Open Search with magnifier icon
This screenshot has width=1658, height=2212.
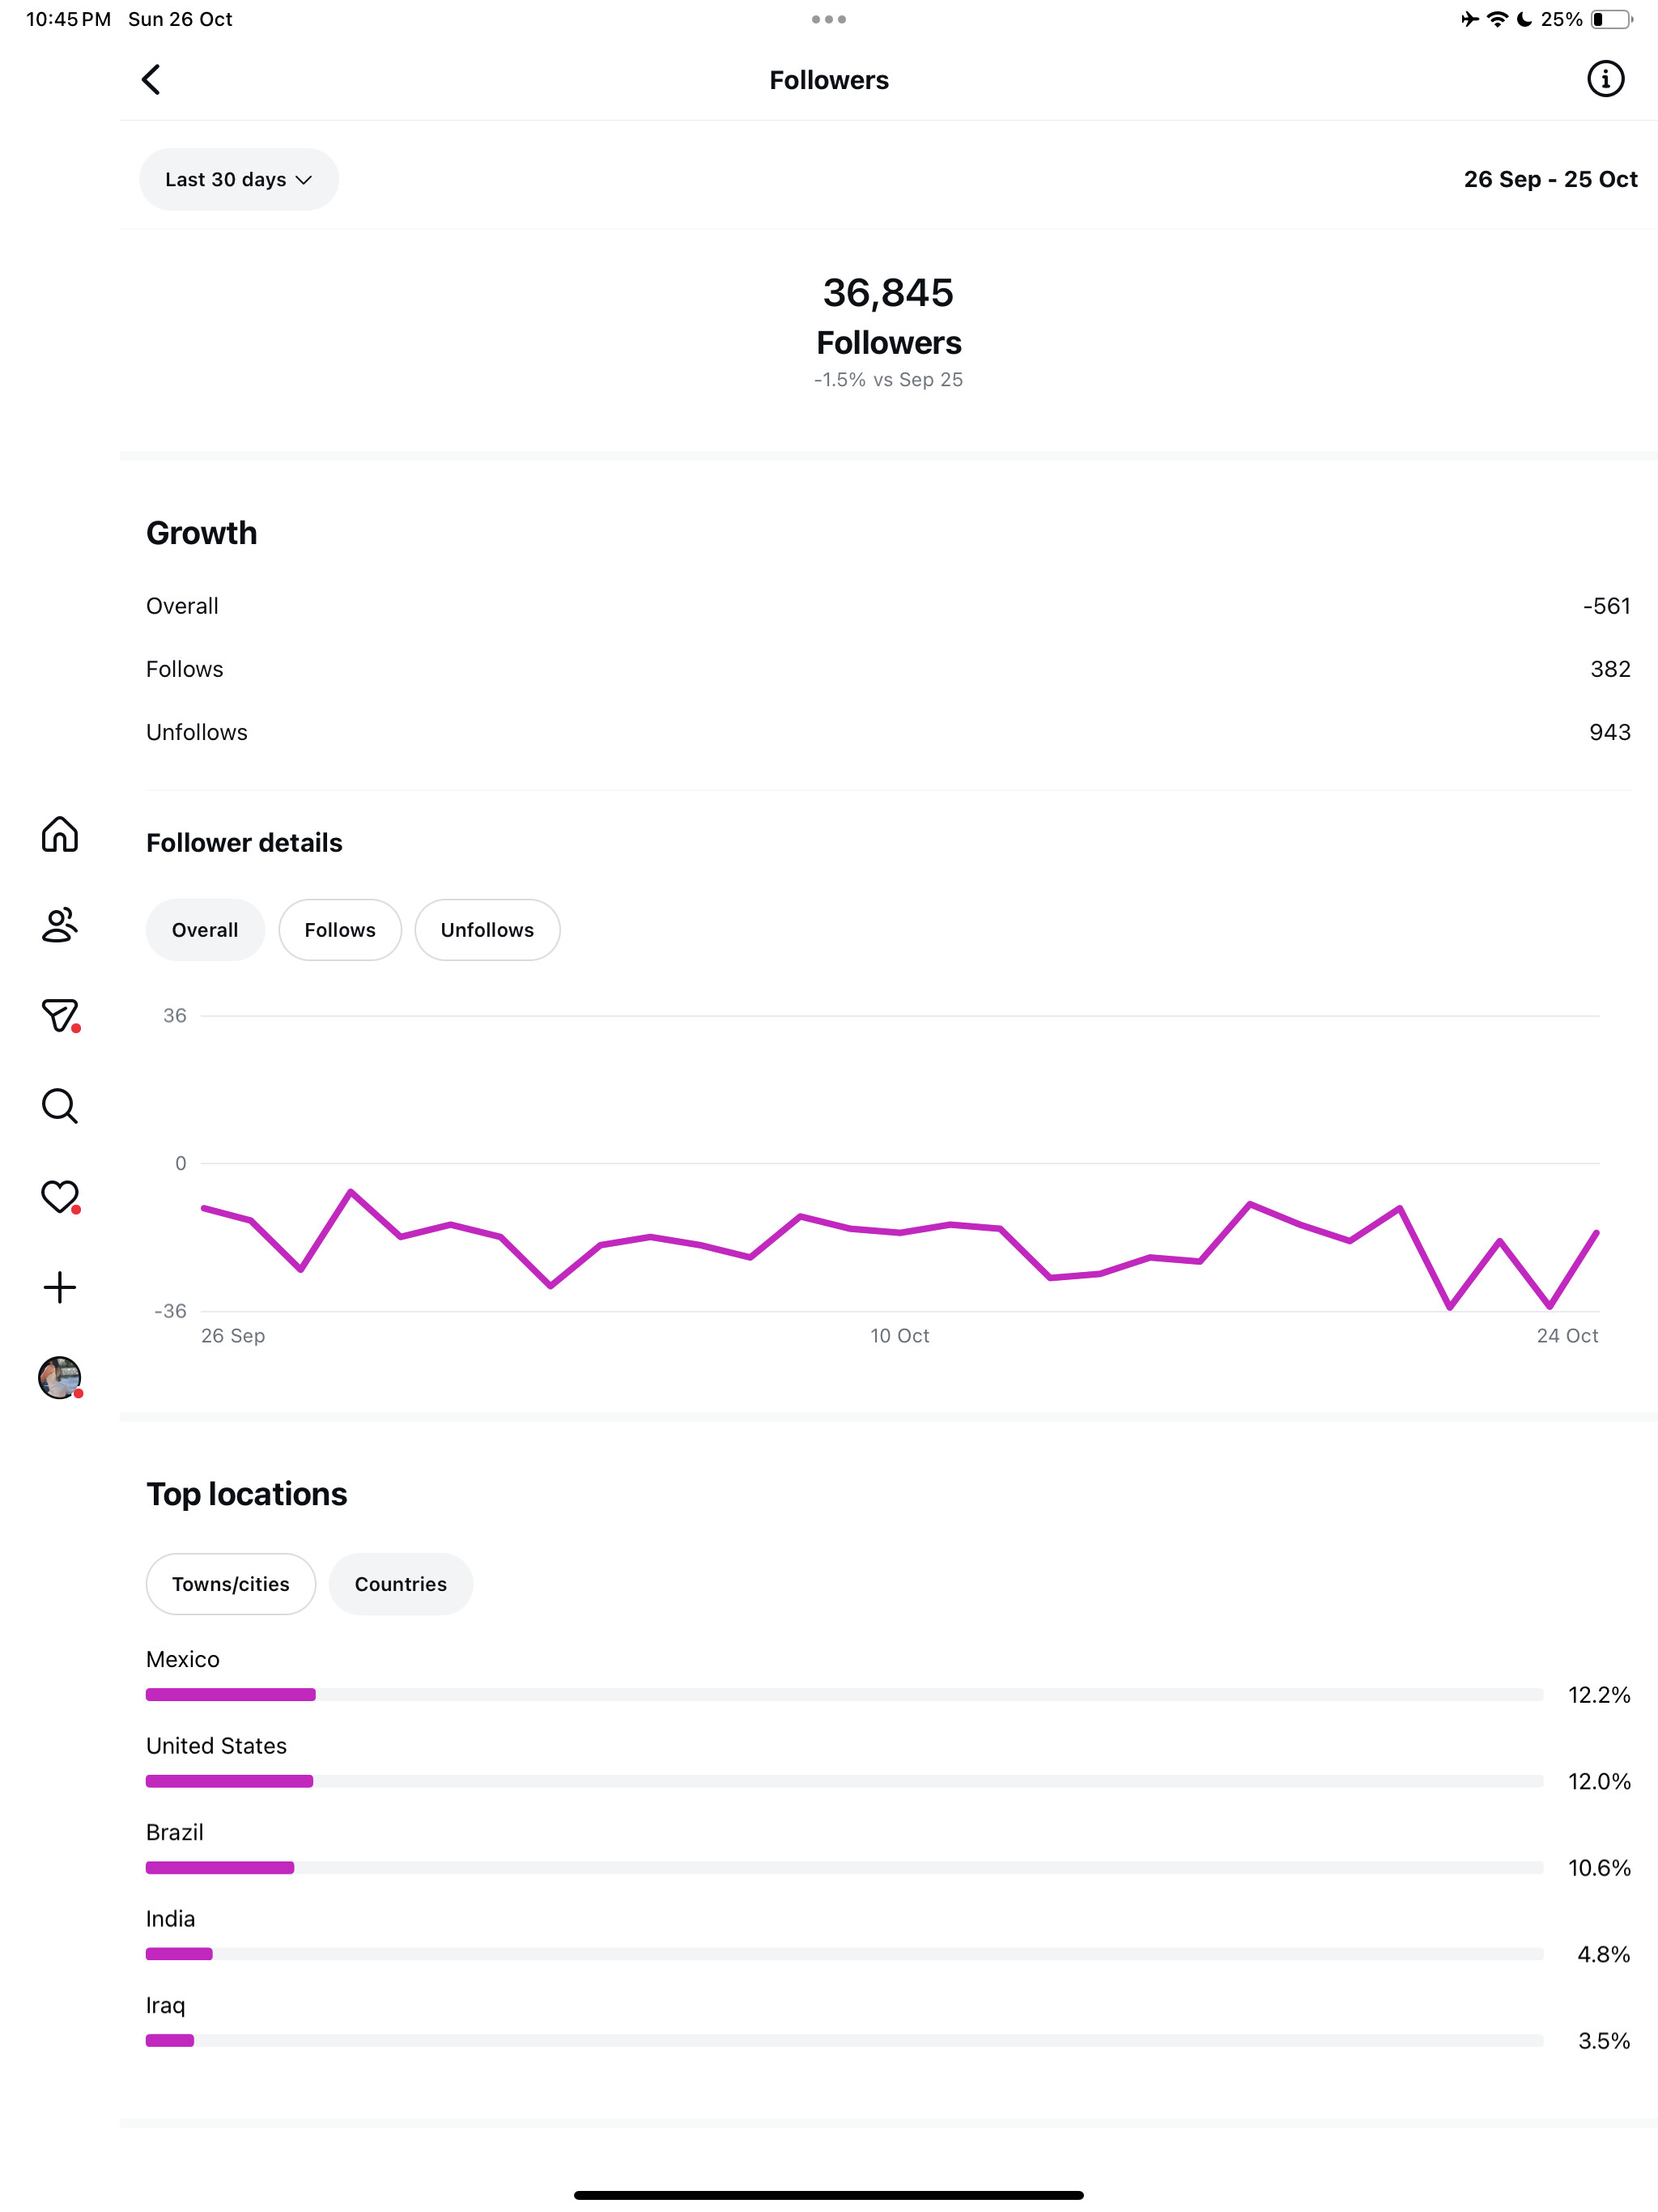[x=60, y=1106]
